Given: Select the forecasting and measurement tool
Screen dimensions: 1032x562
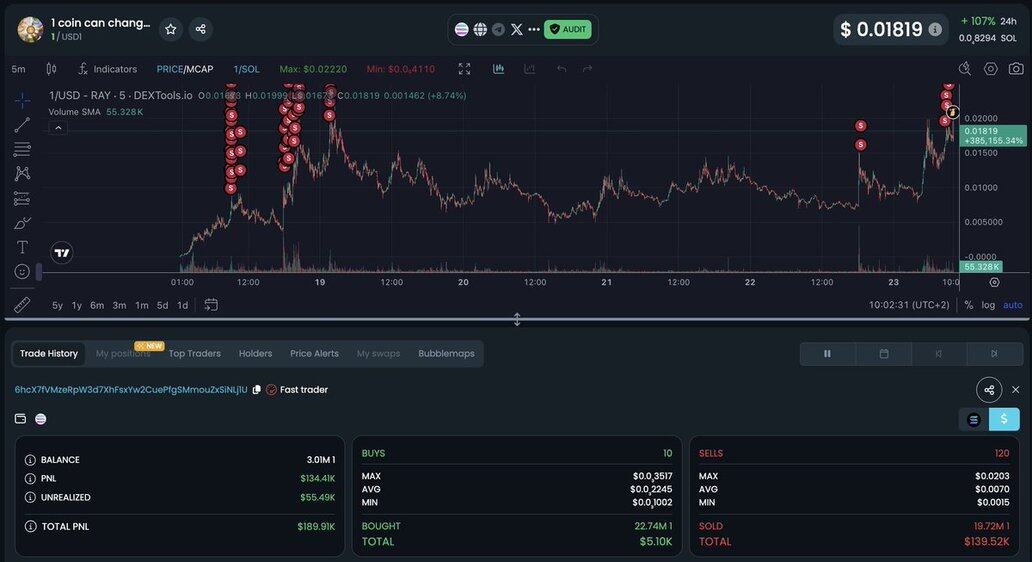Looking at the screenshot, I should [x=22, y=199].
